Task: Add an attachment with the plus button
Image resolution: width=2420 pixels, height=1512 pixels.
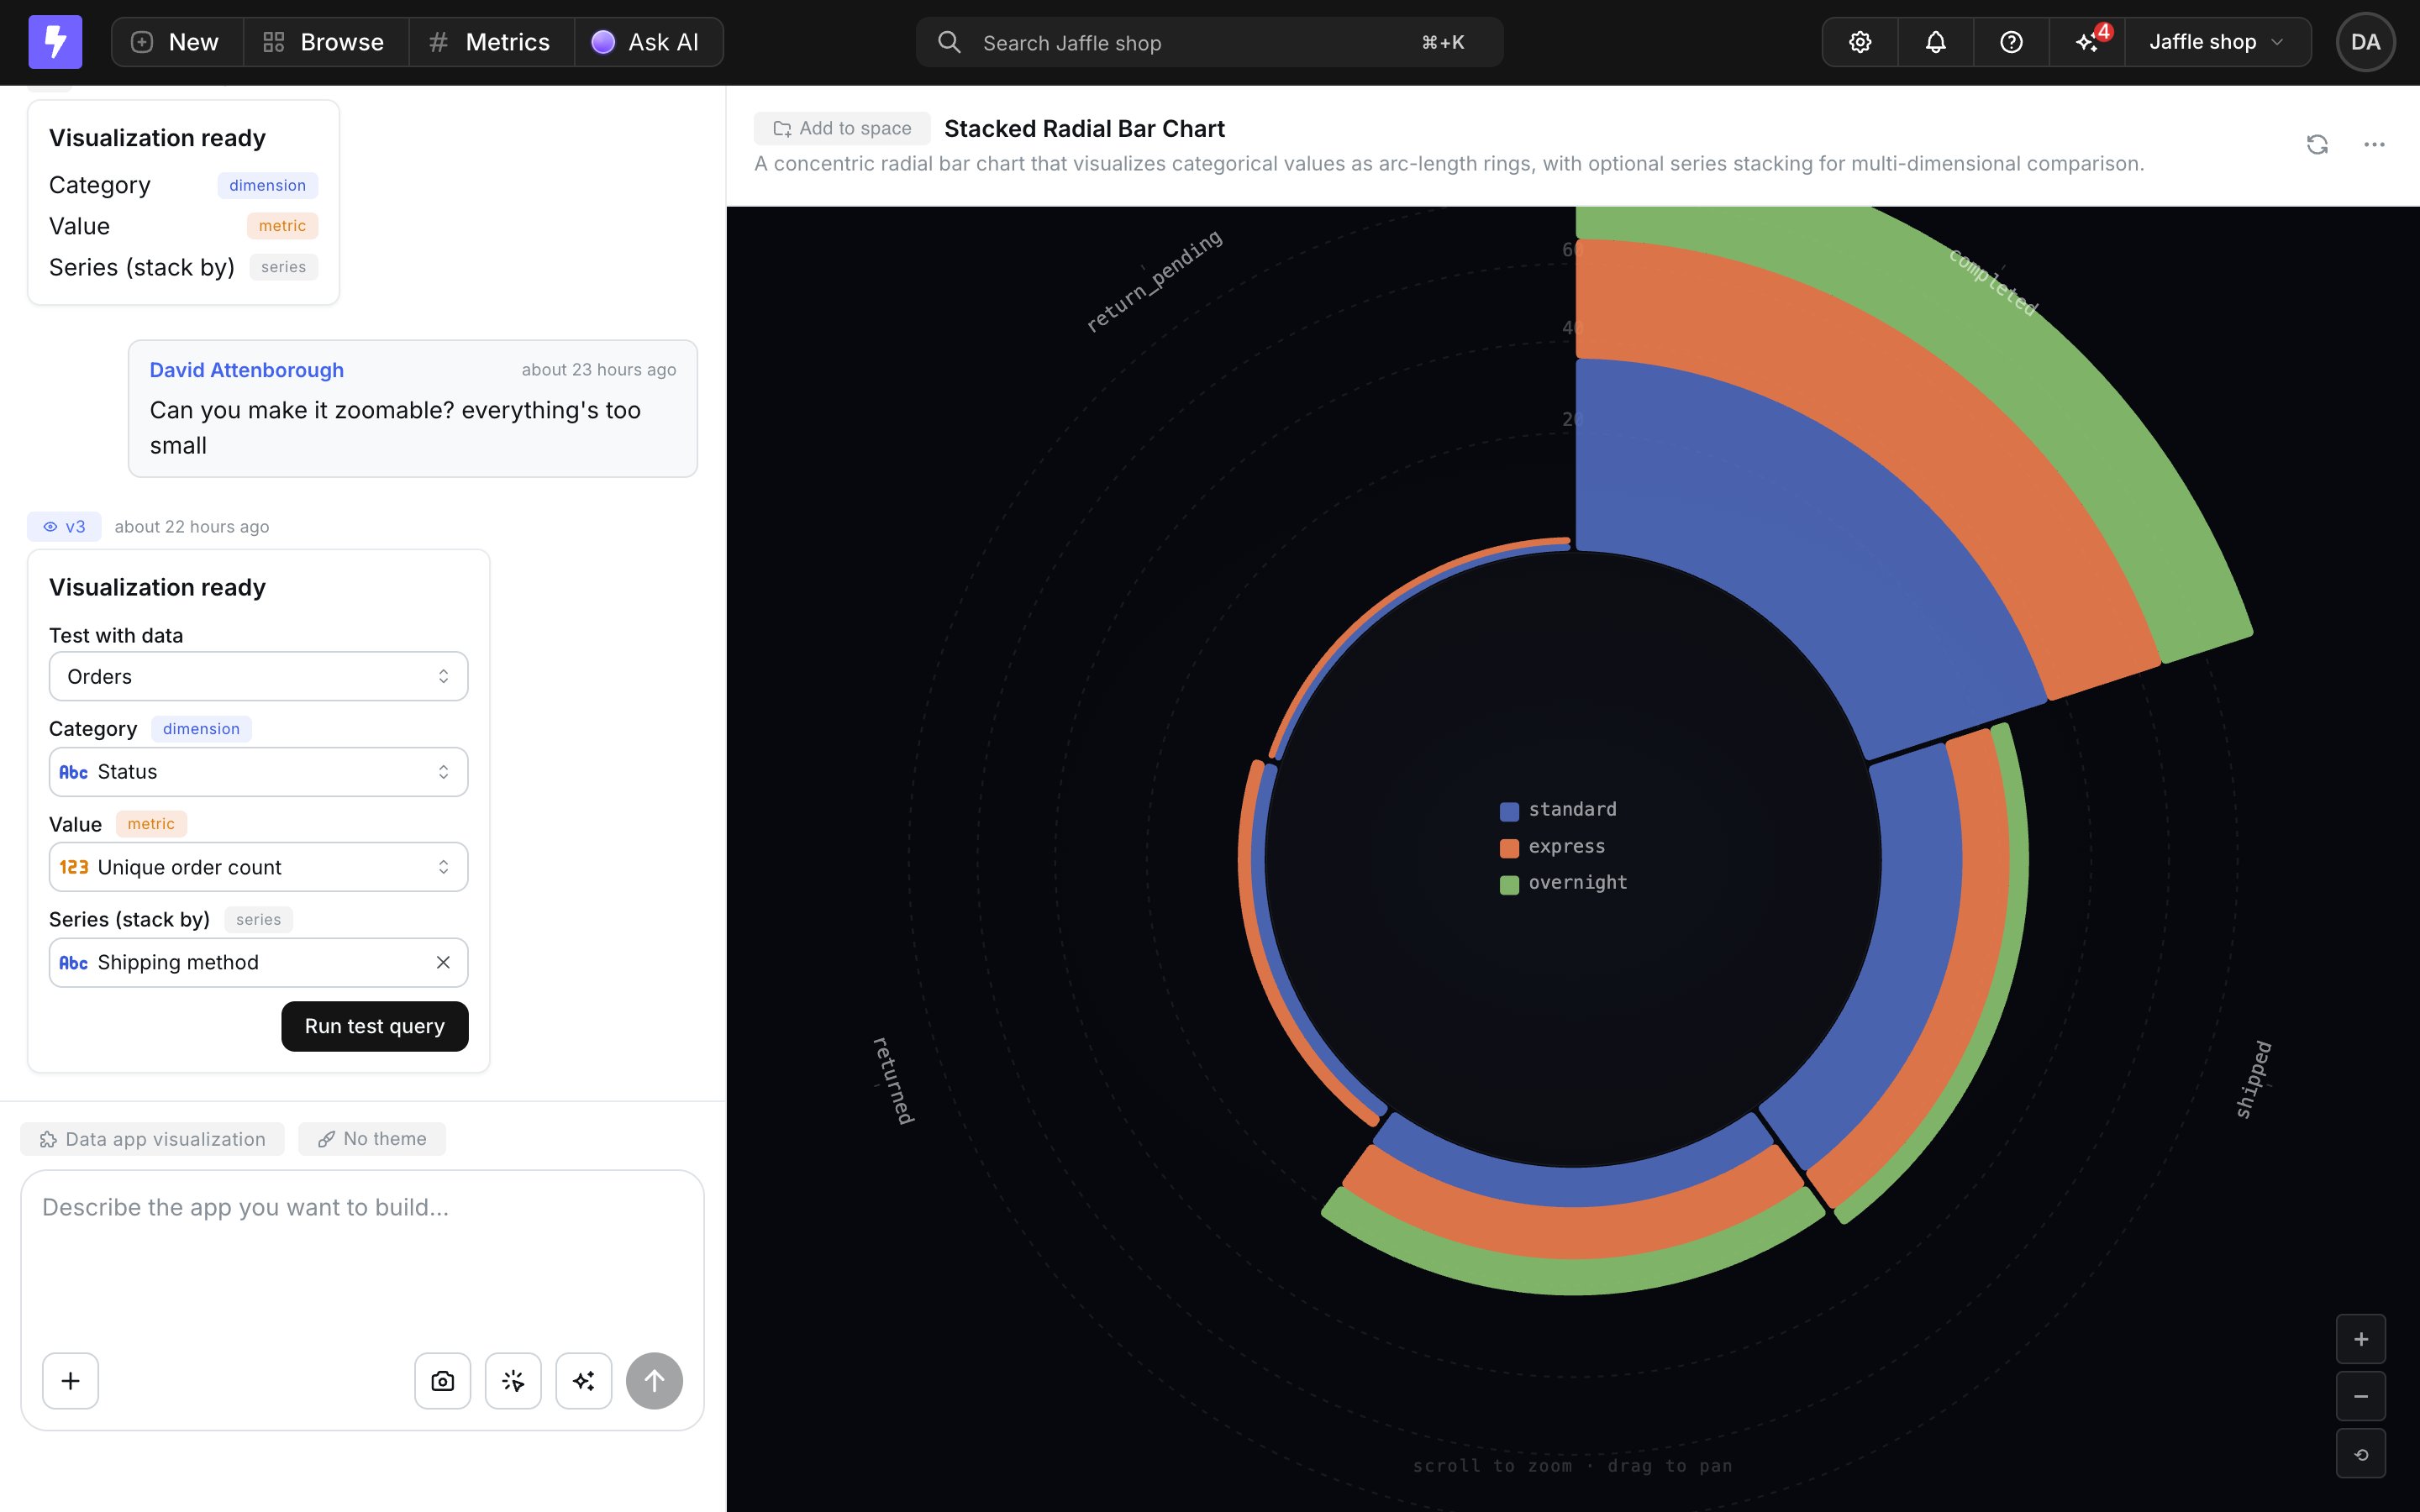Action: coord(70,1381)
